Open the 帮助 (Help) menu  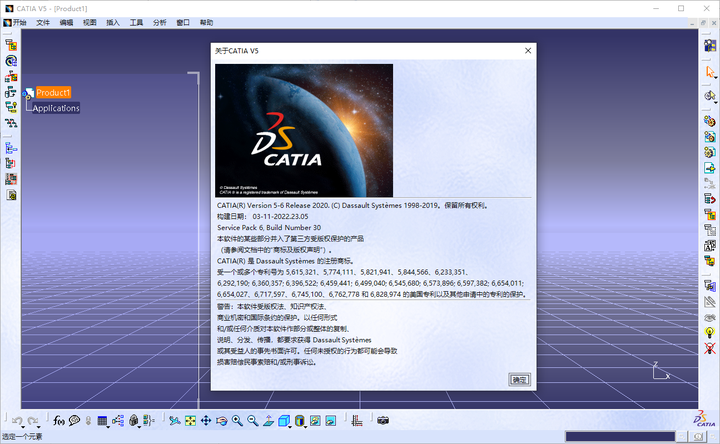[207, 22]
